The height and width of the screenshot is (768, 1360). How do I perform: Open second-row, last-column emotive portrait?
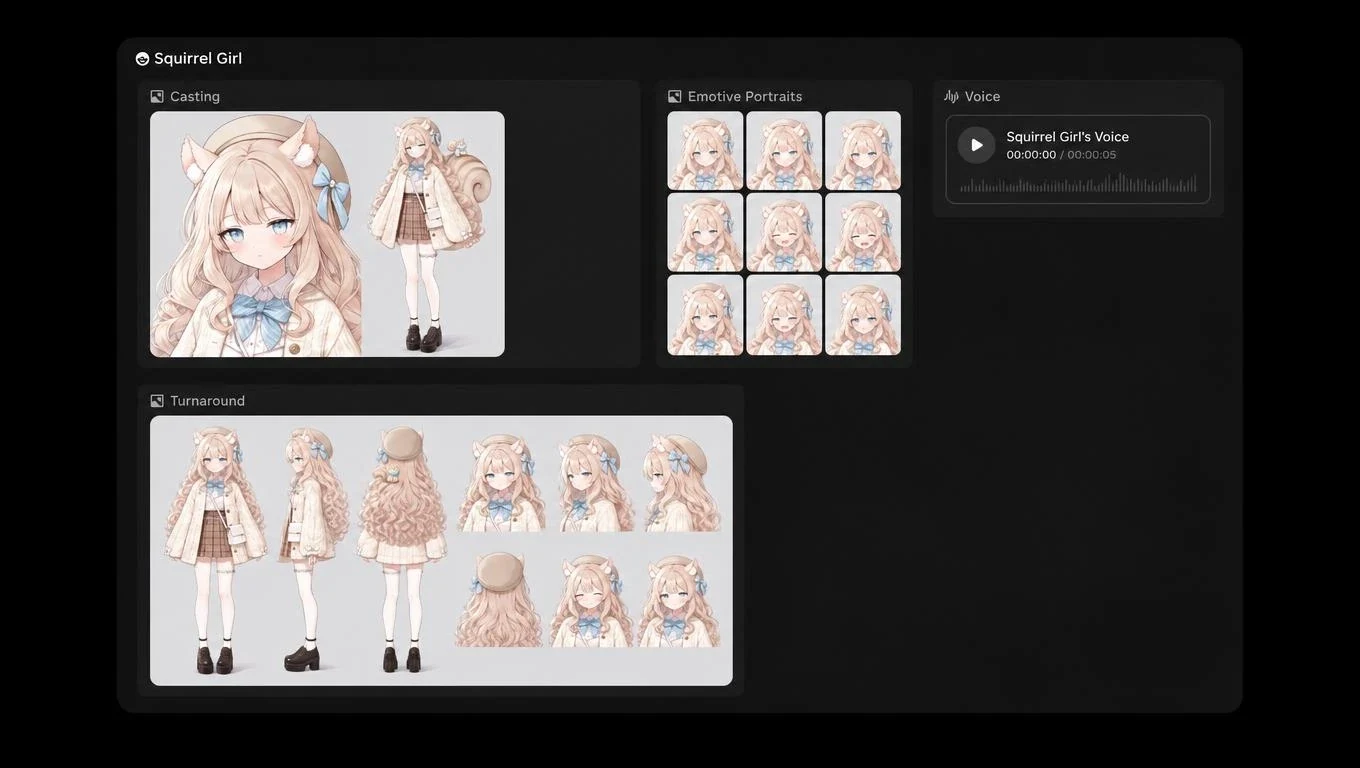point(863,232)
